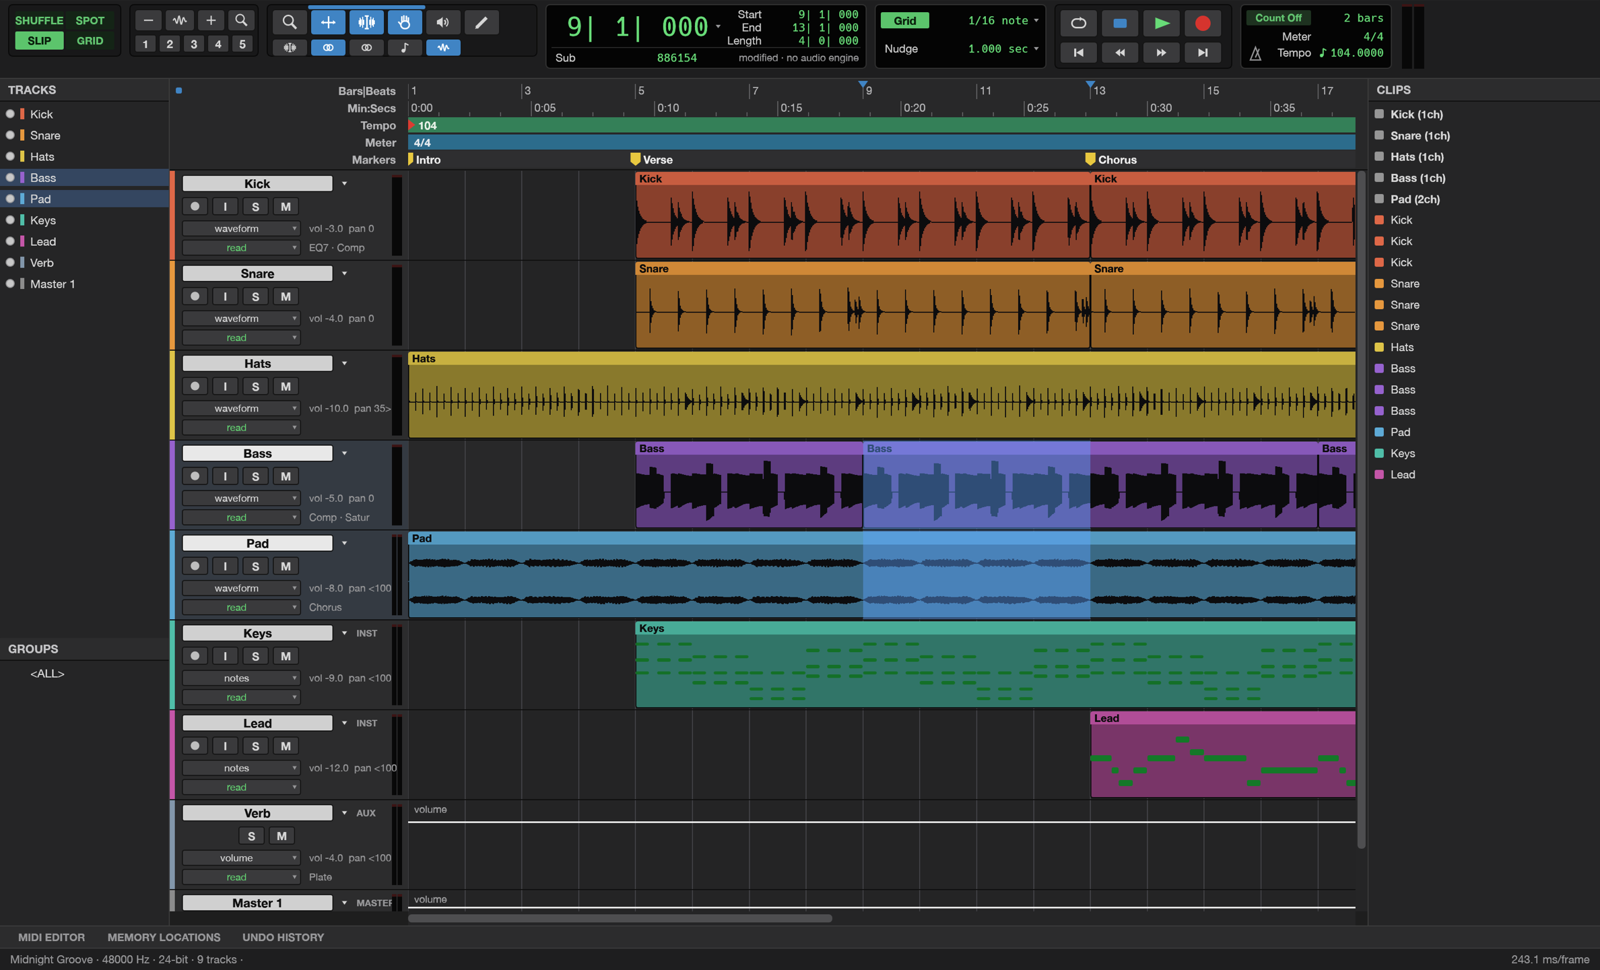
Task: Open Kick track view selector waveform dropdown
Action: click(241, 228)
